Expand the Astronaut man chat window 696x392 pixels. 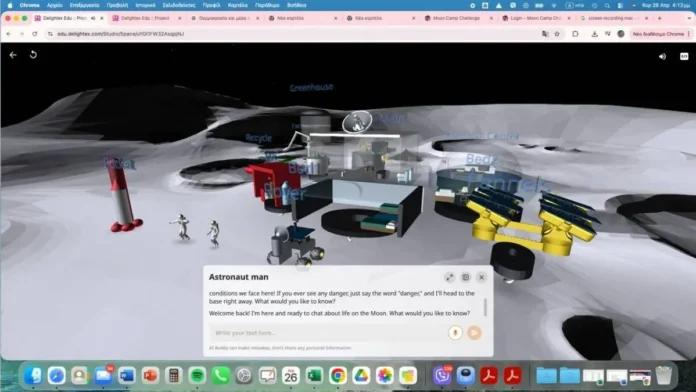pyautogui.click(x=450, y=277)
